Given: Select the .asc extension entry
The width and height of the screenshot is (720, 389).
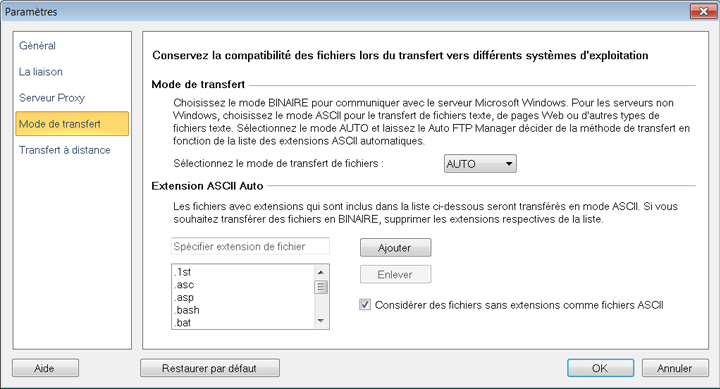Looking at the screenshot, I should click(x=243, y=285).
